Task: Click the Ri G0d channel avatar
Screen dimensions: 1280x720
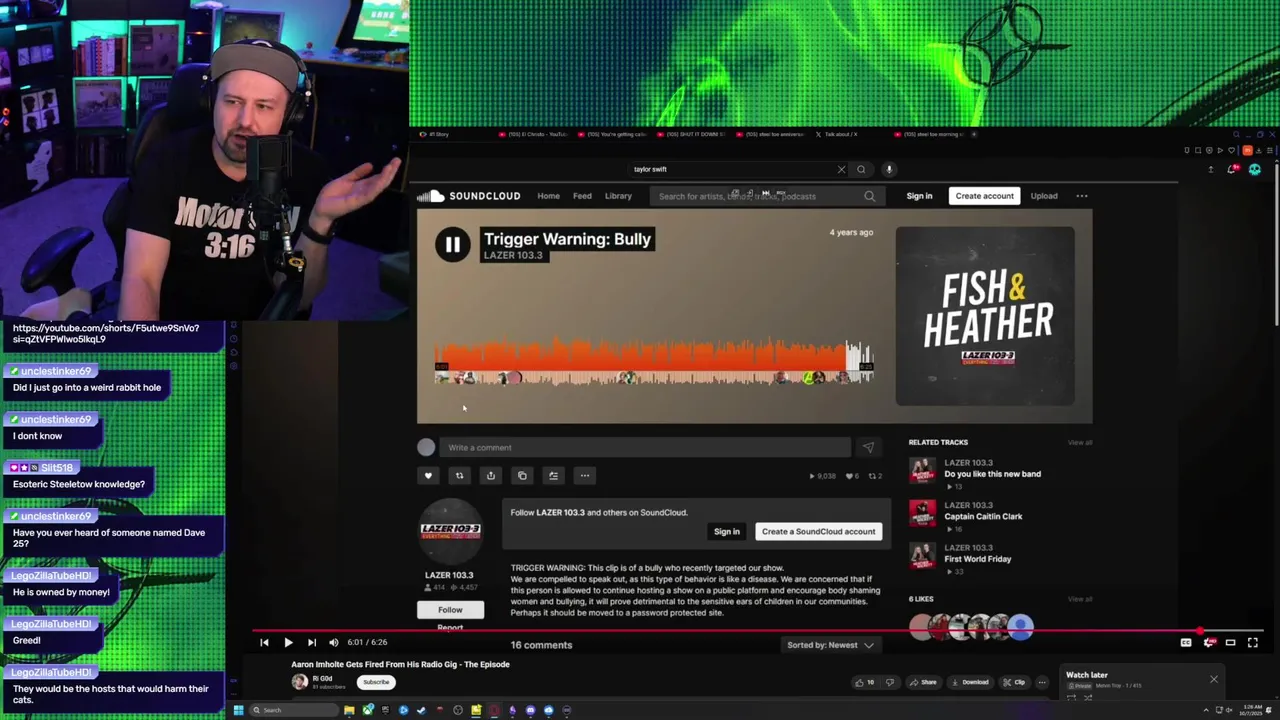Action: pyautogui.click(x=300, y=682)
